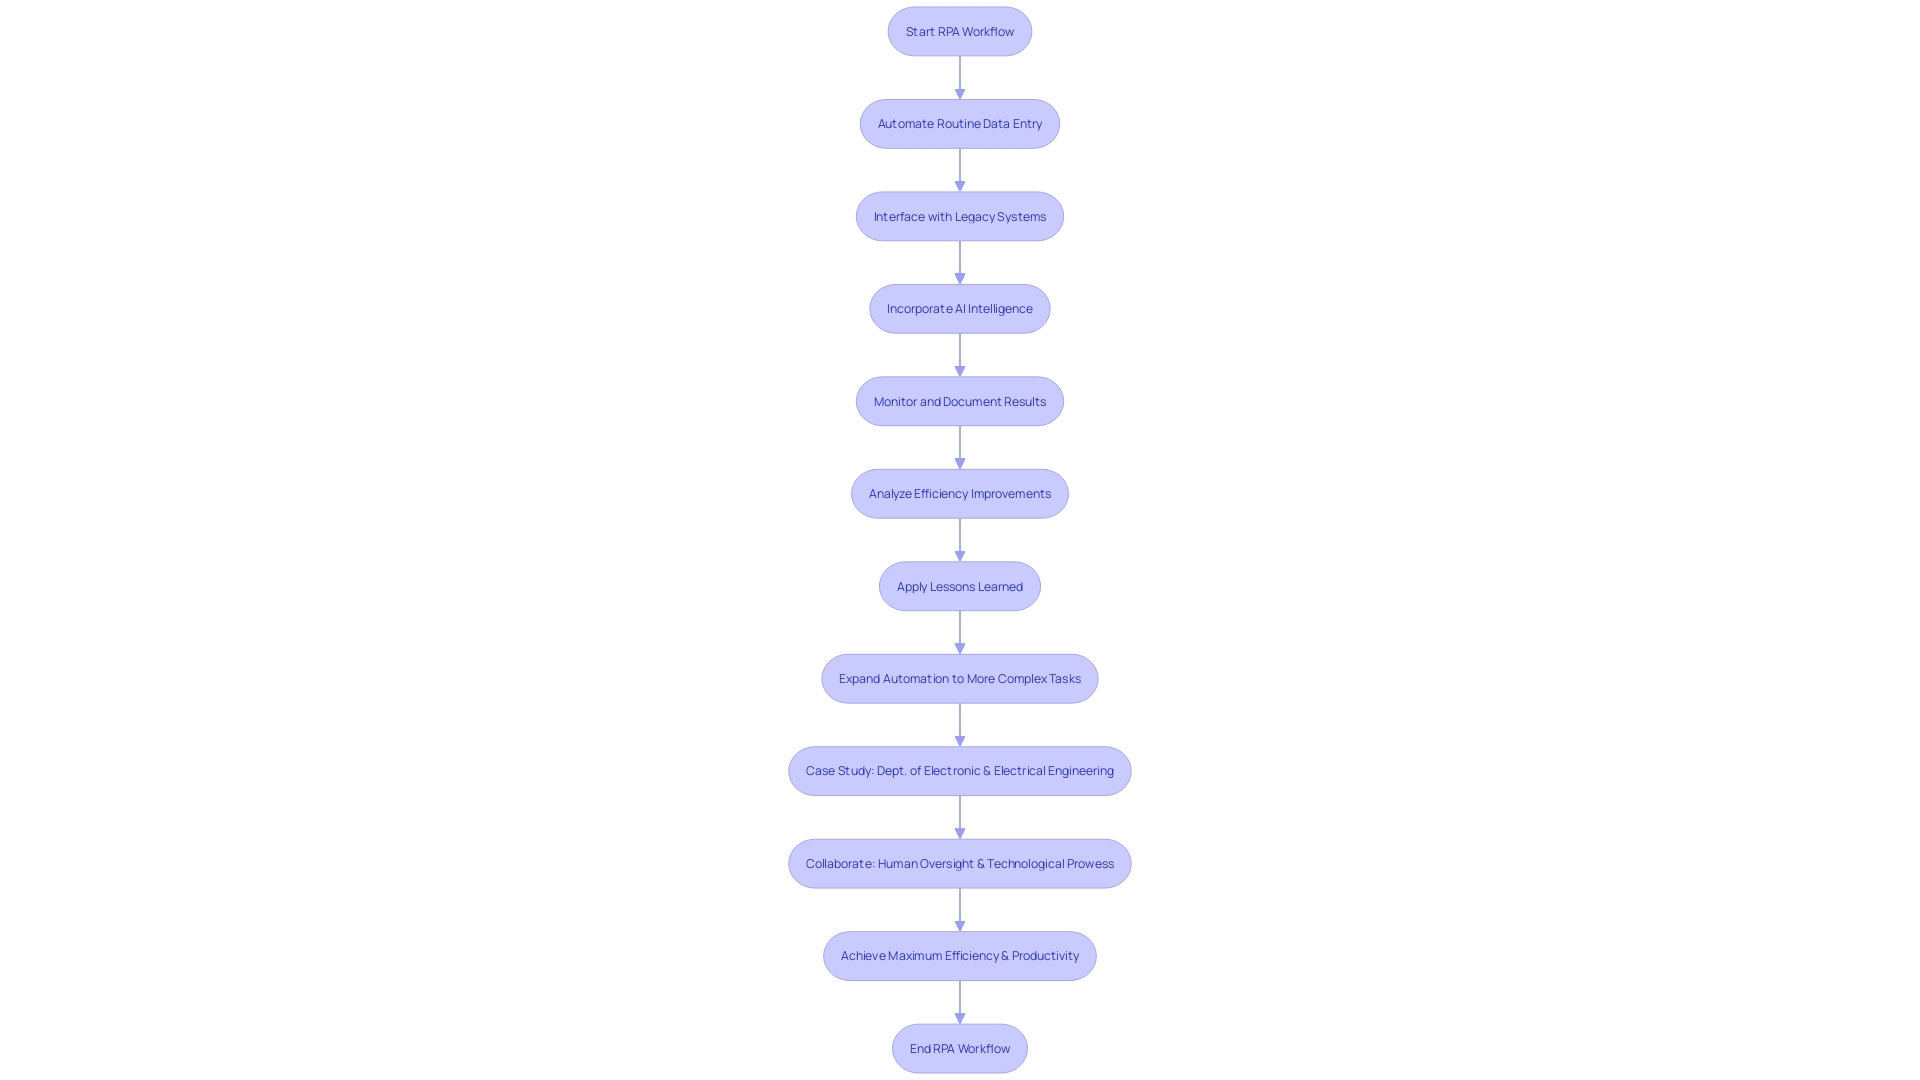Select the Incorporate AI Intelligence node

tap(959, 307)
